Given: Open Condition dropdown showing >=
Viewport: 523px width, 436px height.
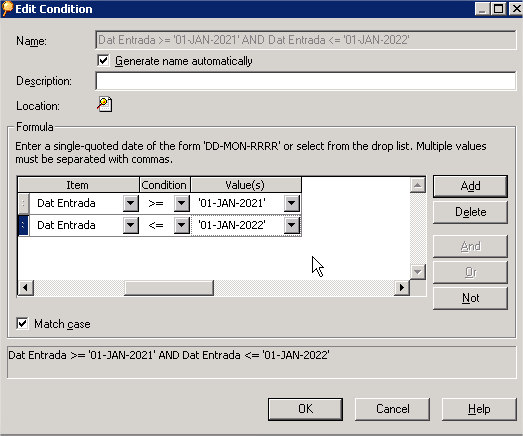Looking at the screenshot, I should click(182, 203).
